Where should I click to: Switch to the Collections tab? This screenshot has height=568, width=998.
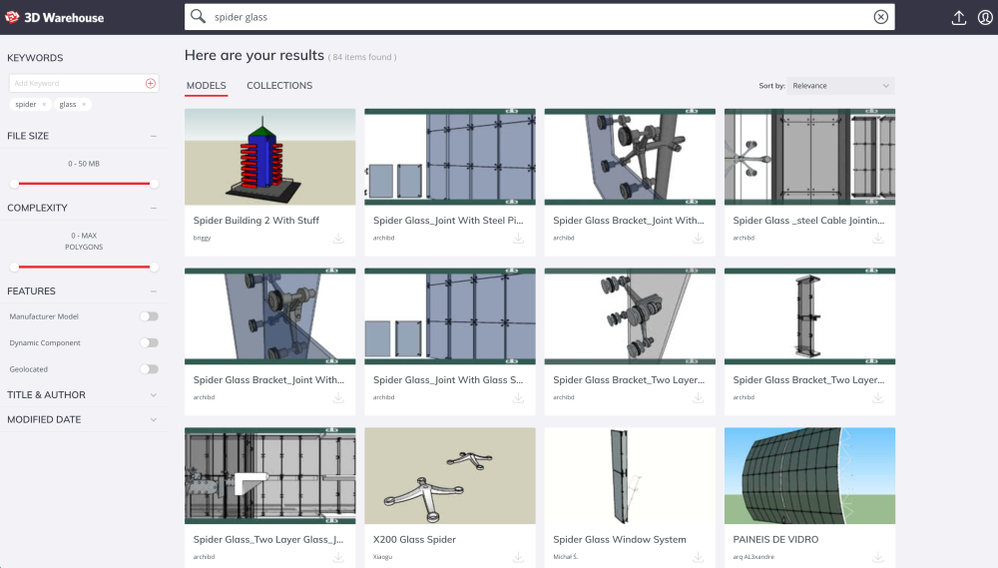pyautogui.click(x=279, y=85)
